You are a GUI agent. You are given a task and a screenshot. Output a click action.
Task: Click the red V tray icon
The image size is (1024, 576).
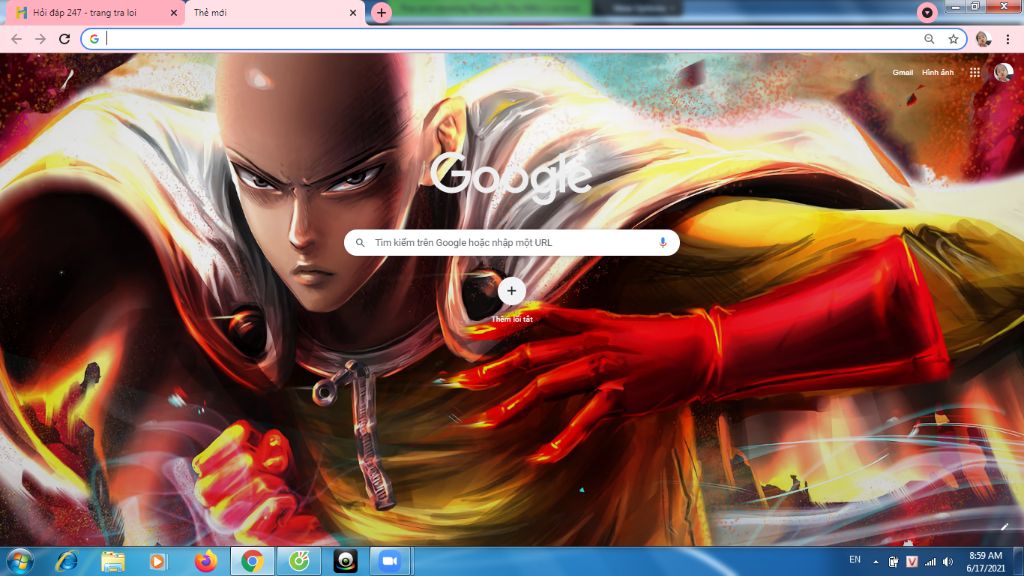tap(912, 562)
